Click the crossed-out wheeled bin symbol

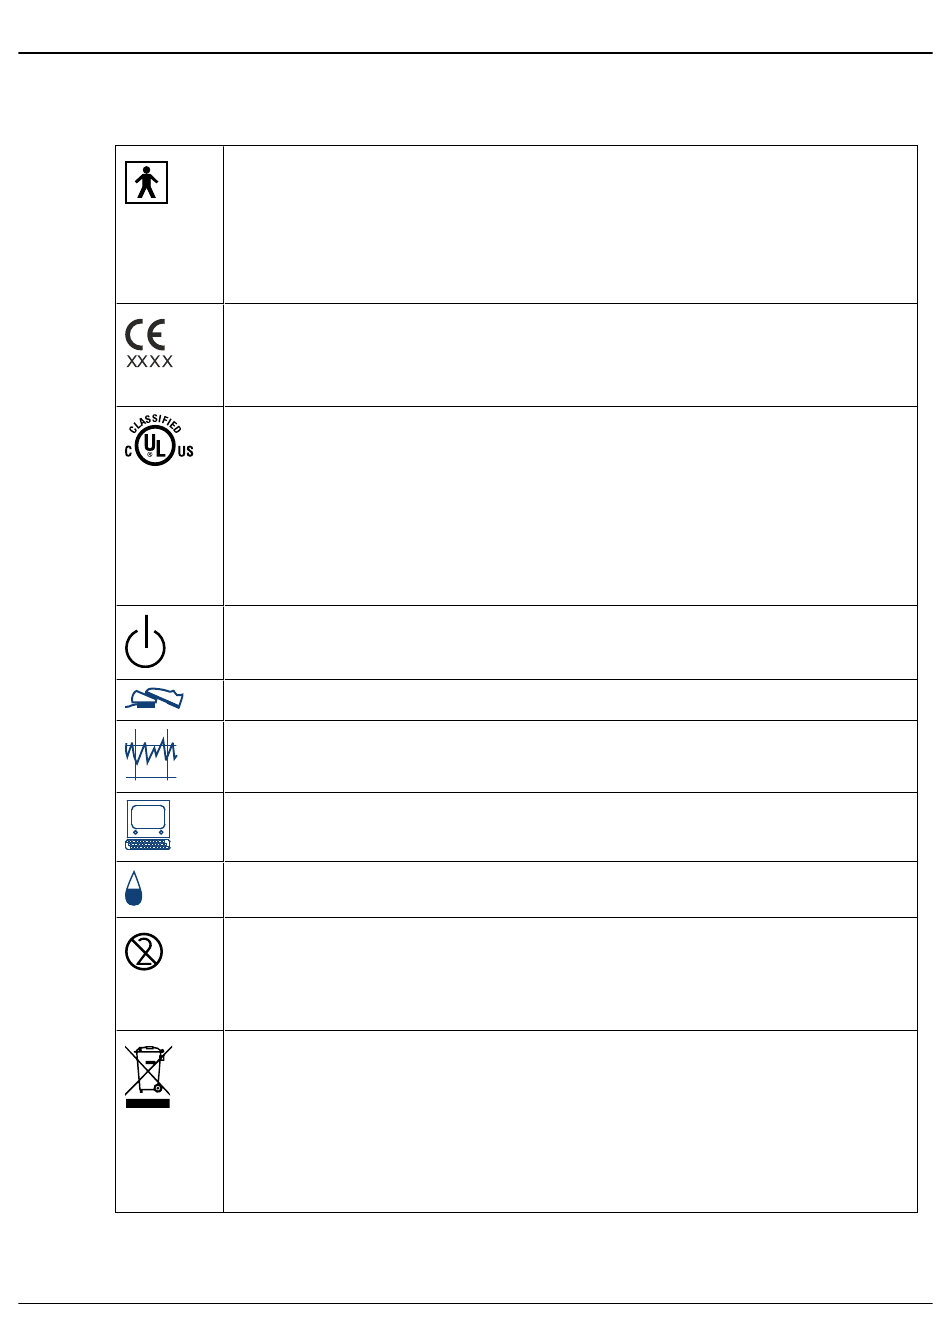(148, 1076)
